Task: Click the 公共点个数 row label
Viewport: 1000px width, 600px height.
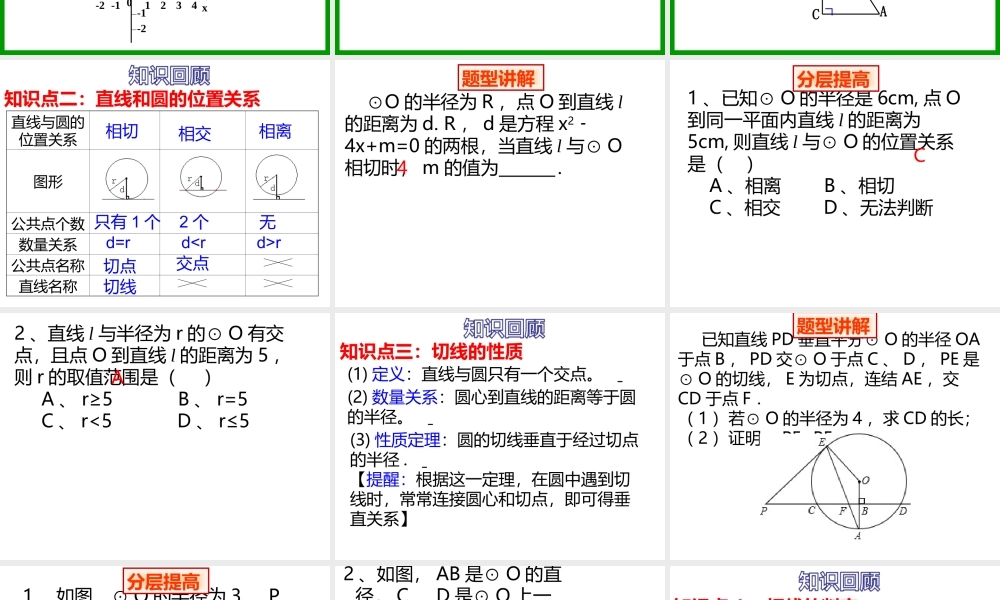Action: [x=48, y=224]
